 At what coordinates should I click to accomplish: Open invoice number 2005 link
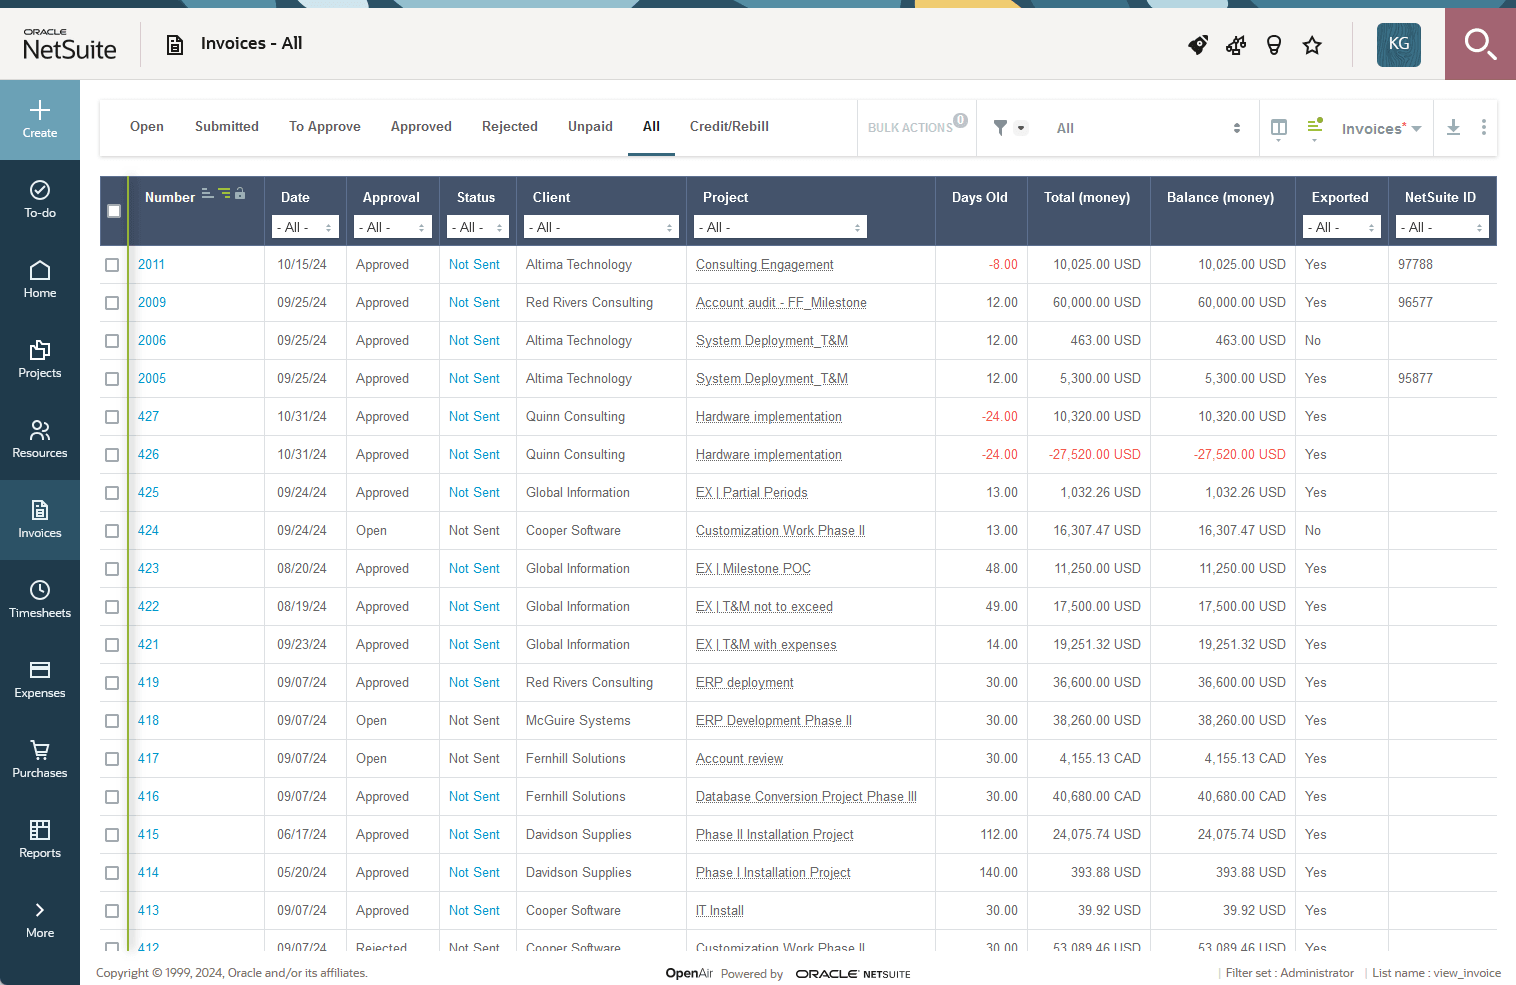pyautogui.click(x=152, y=379)
